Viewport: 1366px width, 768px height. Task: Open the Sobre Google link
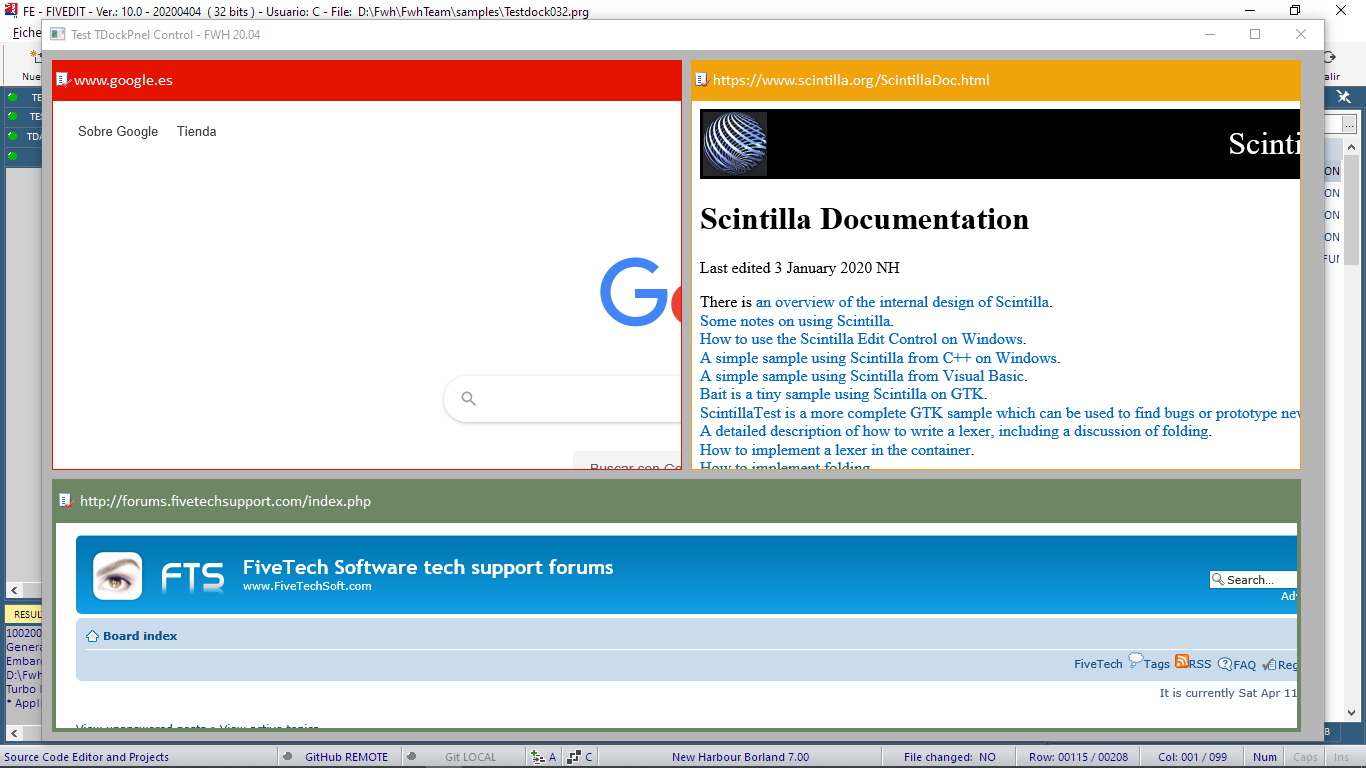(x=118, y=131)
